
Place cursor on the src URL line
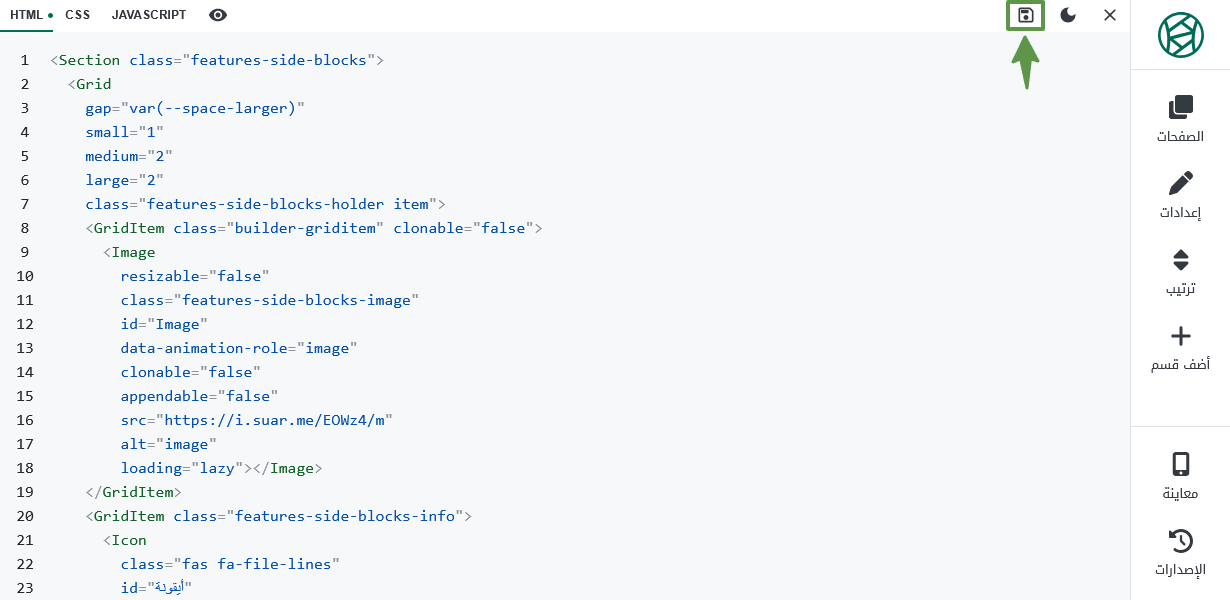click(x=257, y=420)
